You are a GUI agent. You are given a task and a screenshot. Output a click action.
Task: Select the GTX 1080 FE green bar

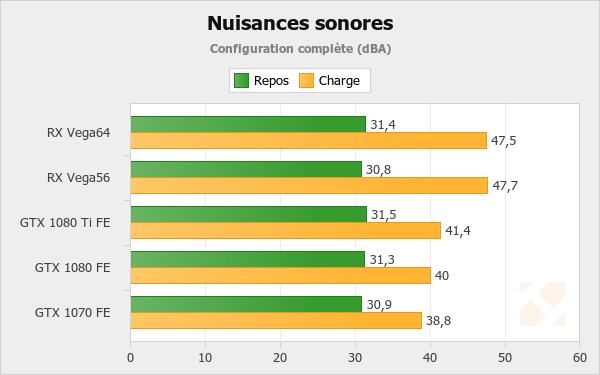click(248, 259)
